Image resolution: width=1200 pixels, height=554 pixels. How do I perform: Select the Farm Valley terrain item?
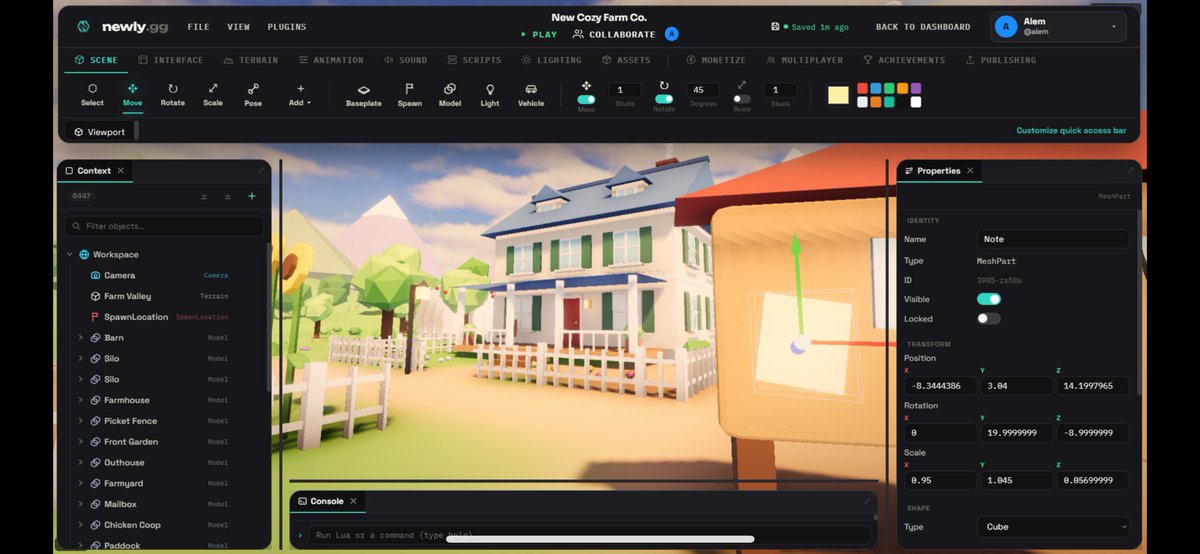(x=128, y=296)
